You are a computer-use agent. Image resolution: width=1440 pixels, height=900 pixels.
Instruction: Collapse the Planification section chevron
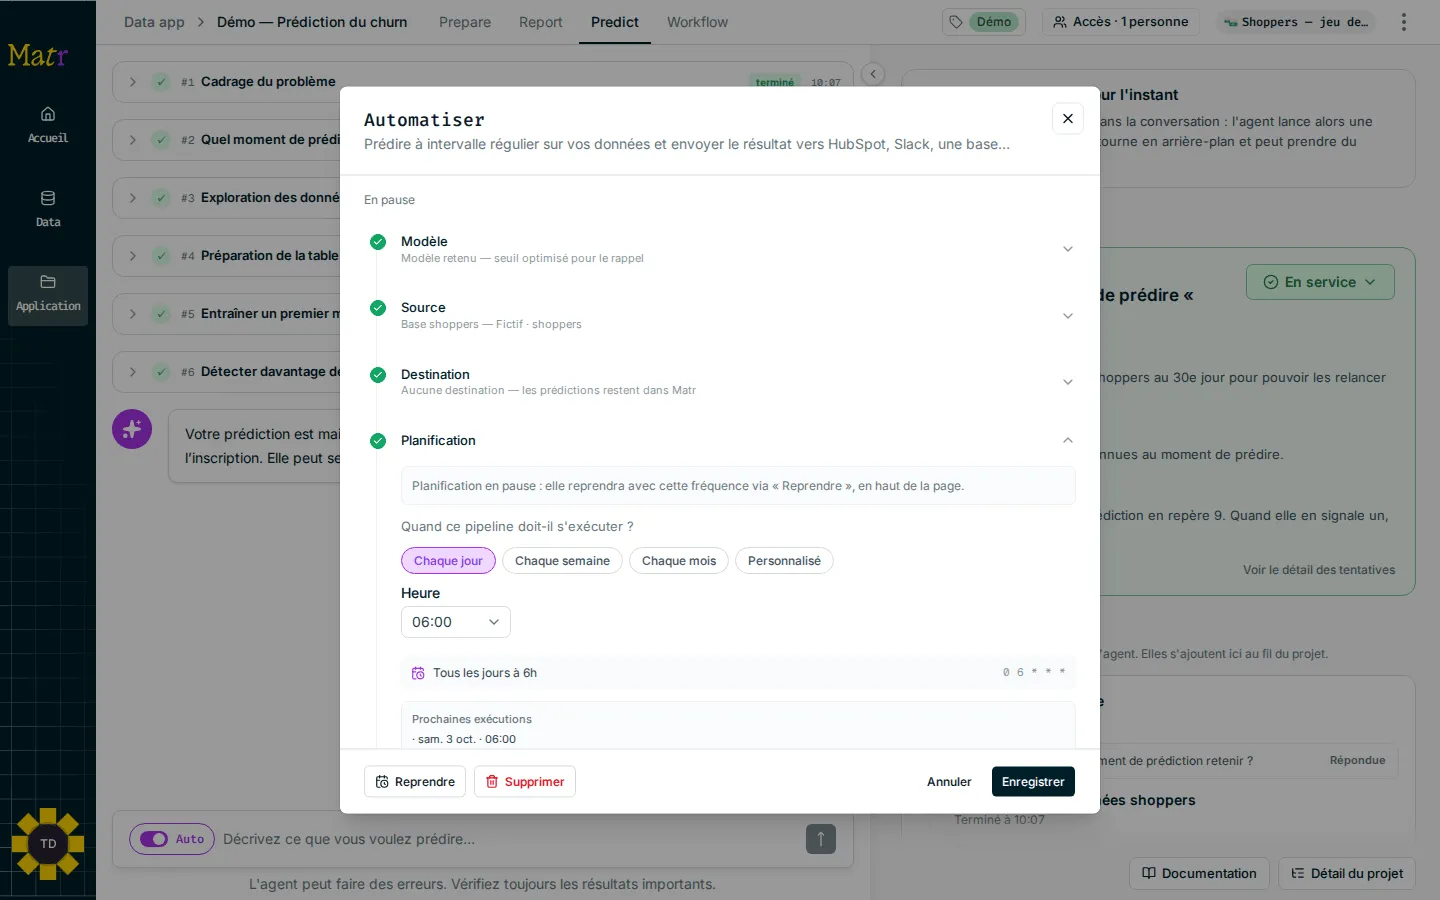[x=1068, y=440]
